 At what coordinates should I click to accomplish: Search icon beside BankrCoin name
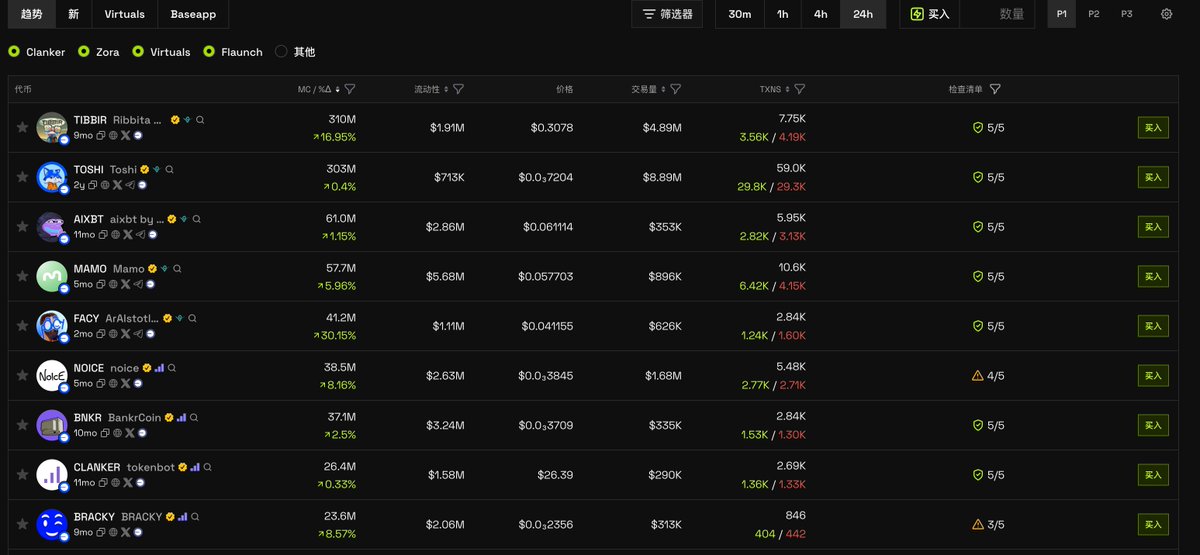point(194,418)
